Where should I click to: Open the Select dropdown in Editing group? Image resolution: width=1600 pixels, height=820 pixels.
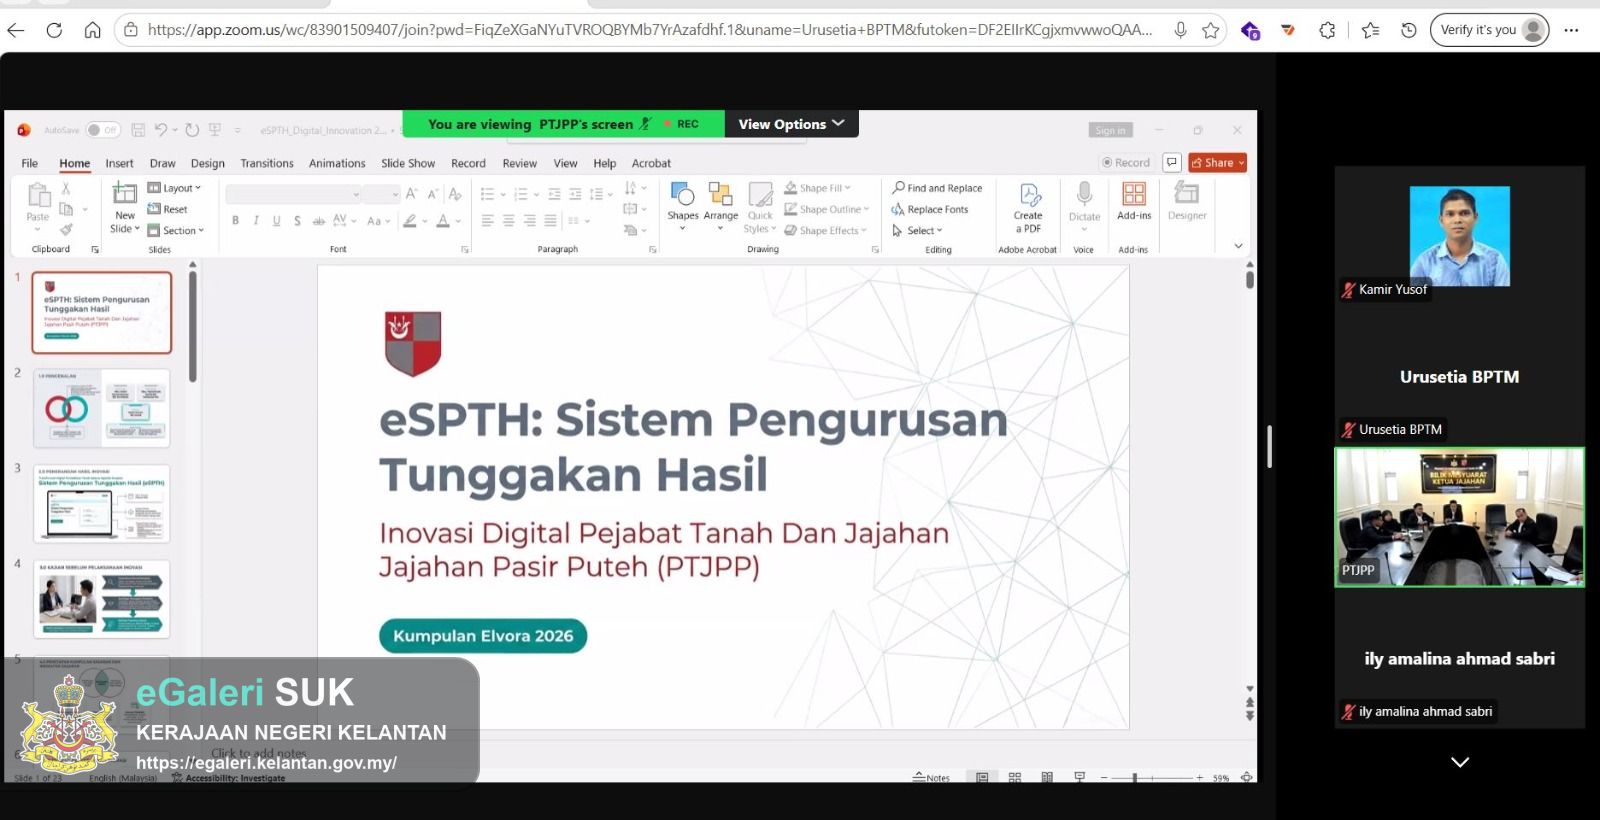[918, 230]
